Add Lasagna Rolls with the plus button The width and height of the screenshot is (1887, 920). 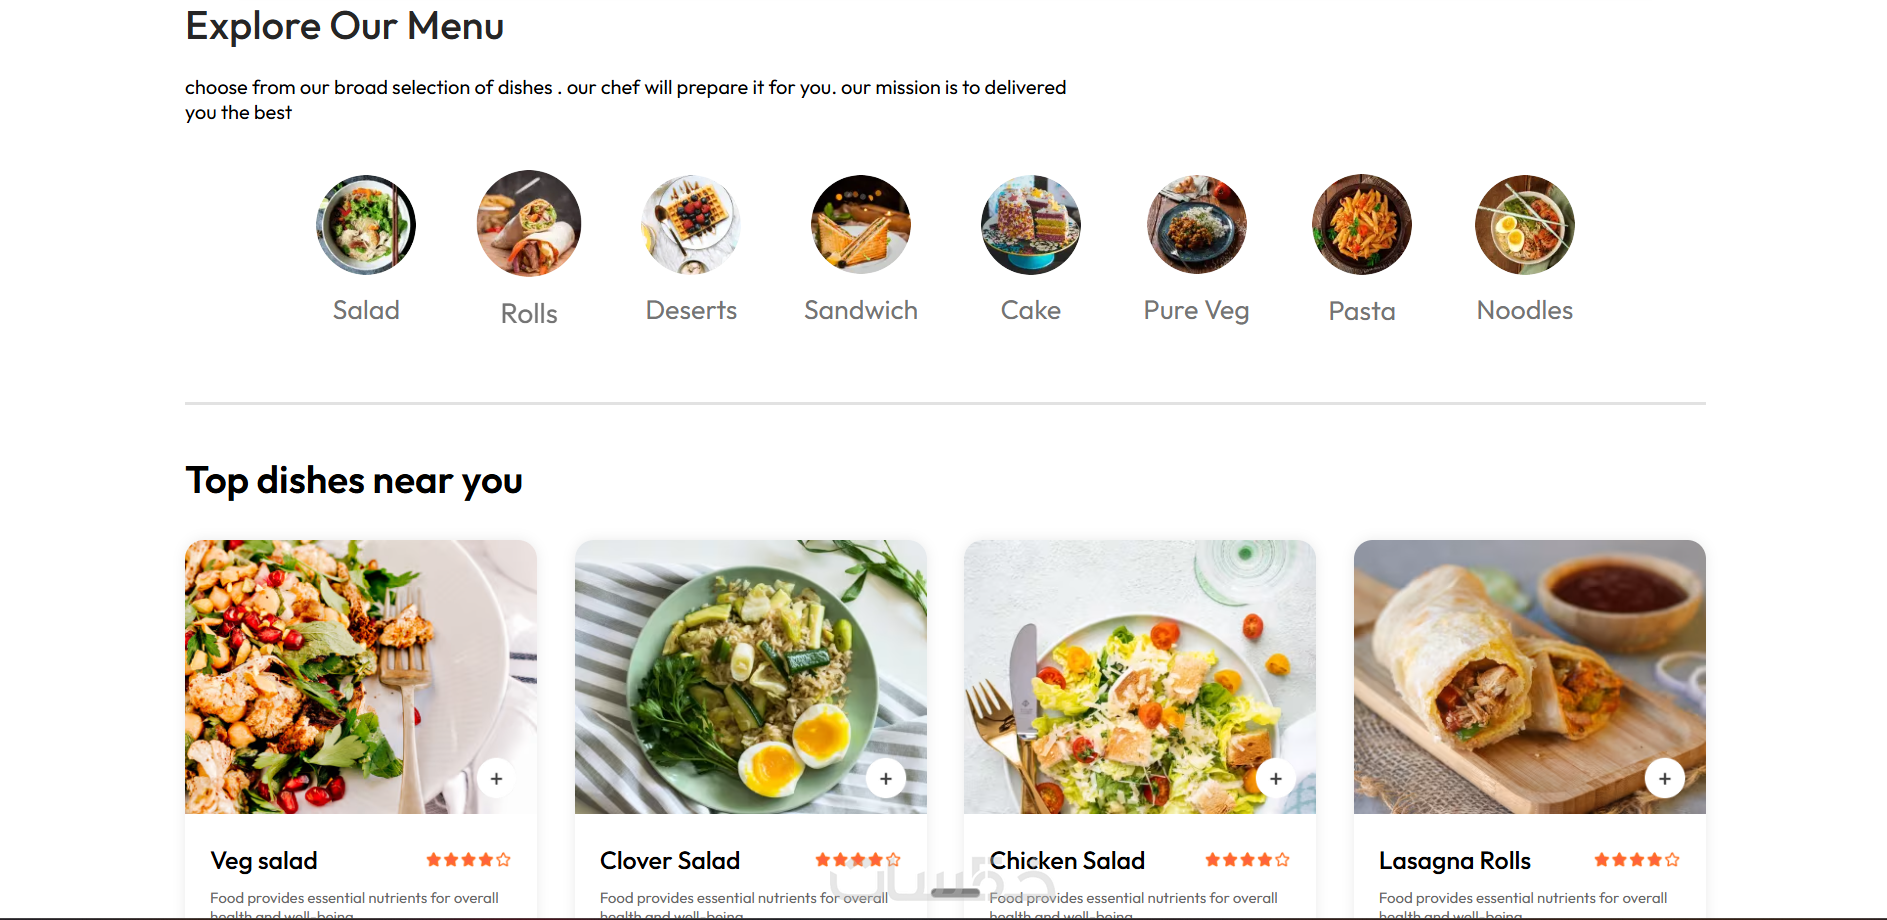[1665, 778]
